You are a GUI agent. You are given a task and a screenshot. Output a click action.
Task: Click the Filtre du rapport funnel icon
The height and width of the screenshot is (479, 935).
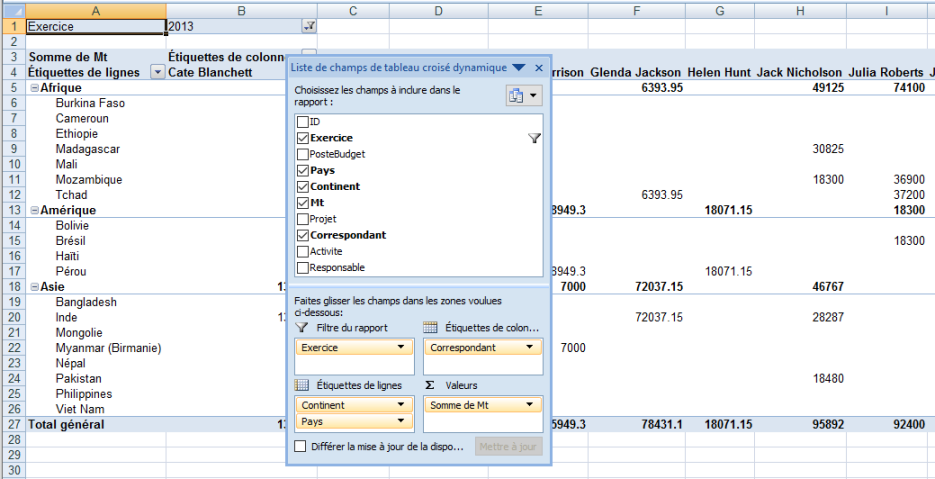tap(302, 328)
